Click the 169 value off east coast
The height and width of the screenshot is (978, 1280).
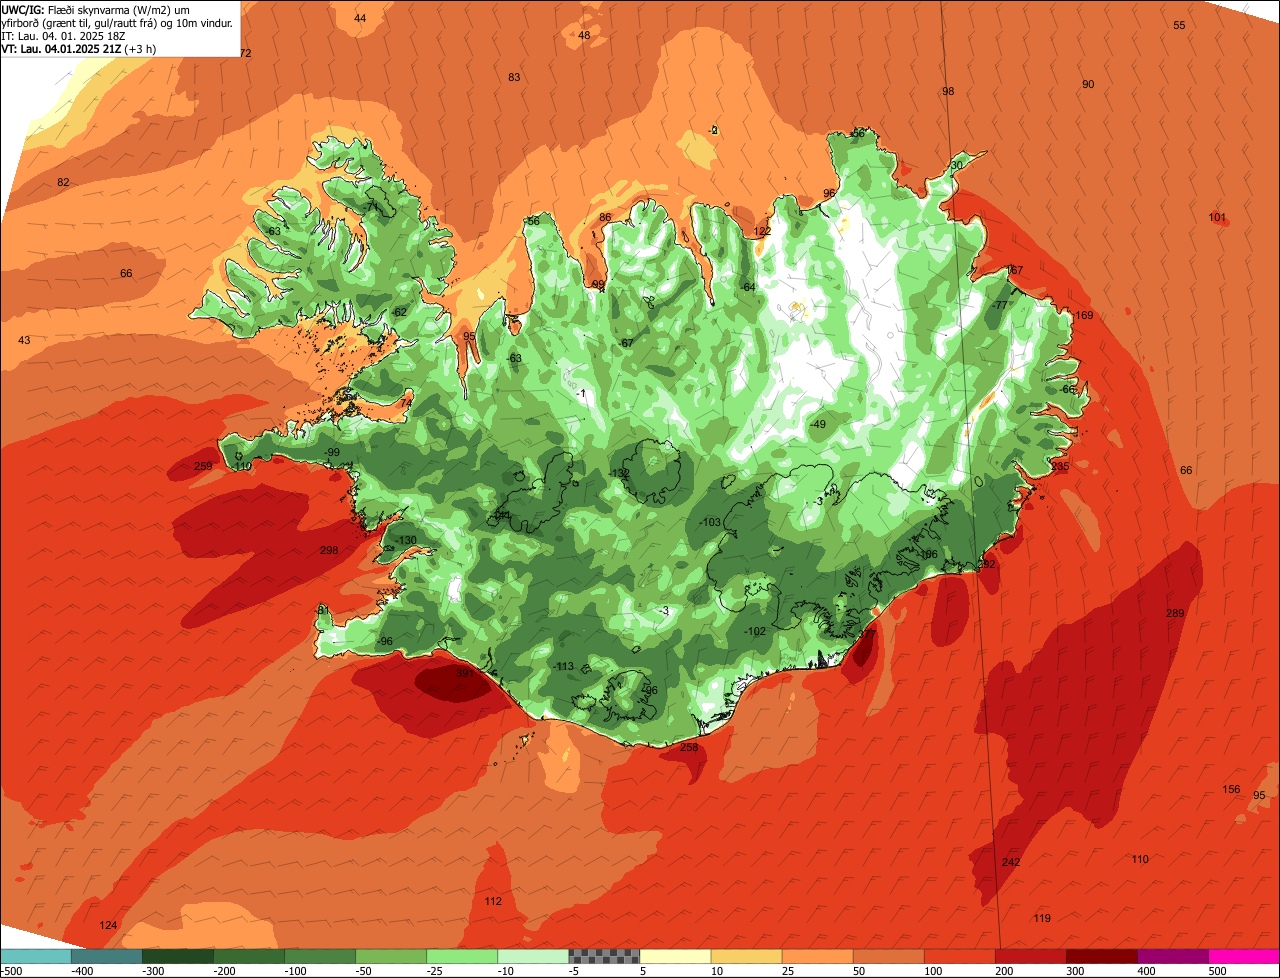click(x=1085, y=316)
